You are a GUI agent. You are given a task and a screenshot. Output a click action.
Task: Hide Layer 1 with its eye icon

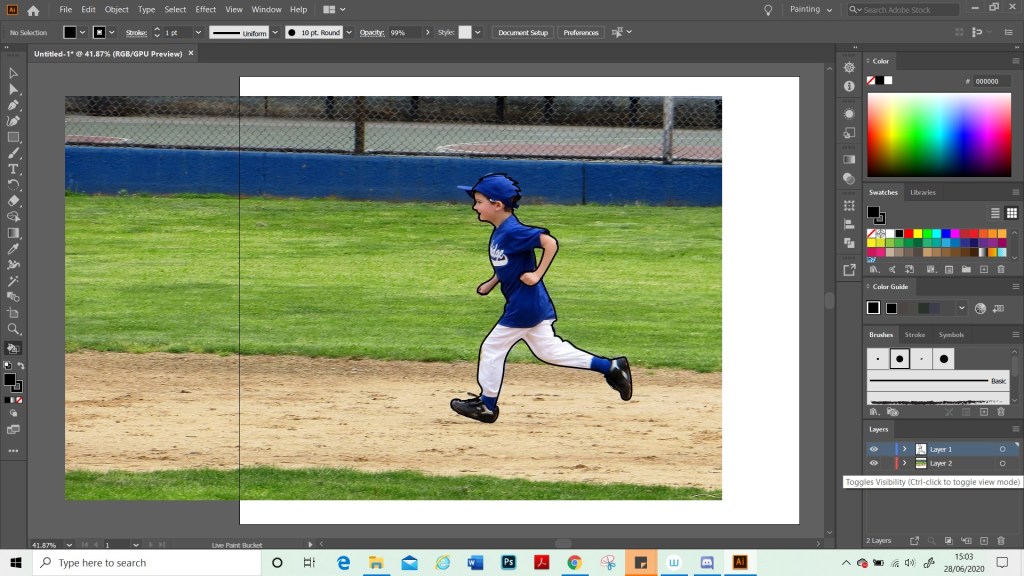(873, 449)
